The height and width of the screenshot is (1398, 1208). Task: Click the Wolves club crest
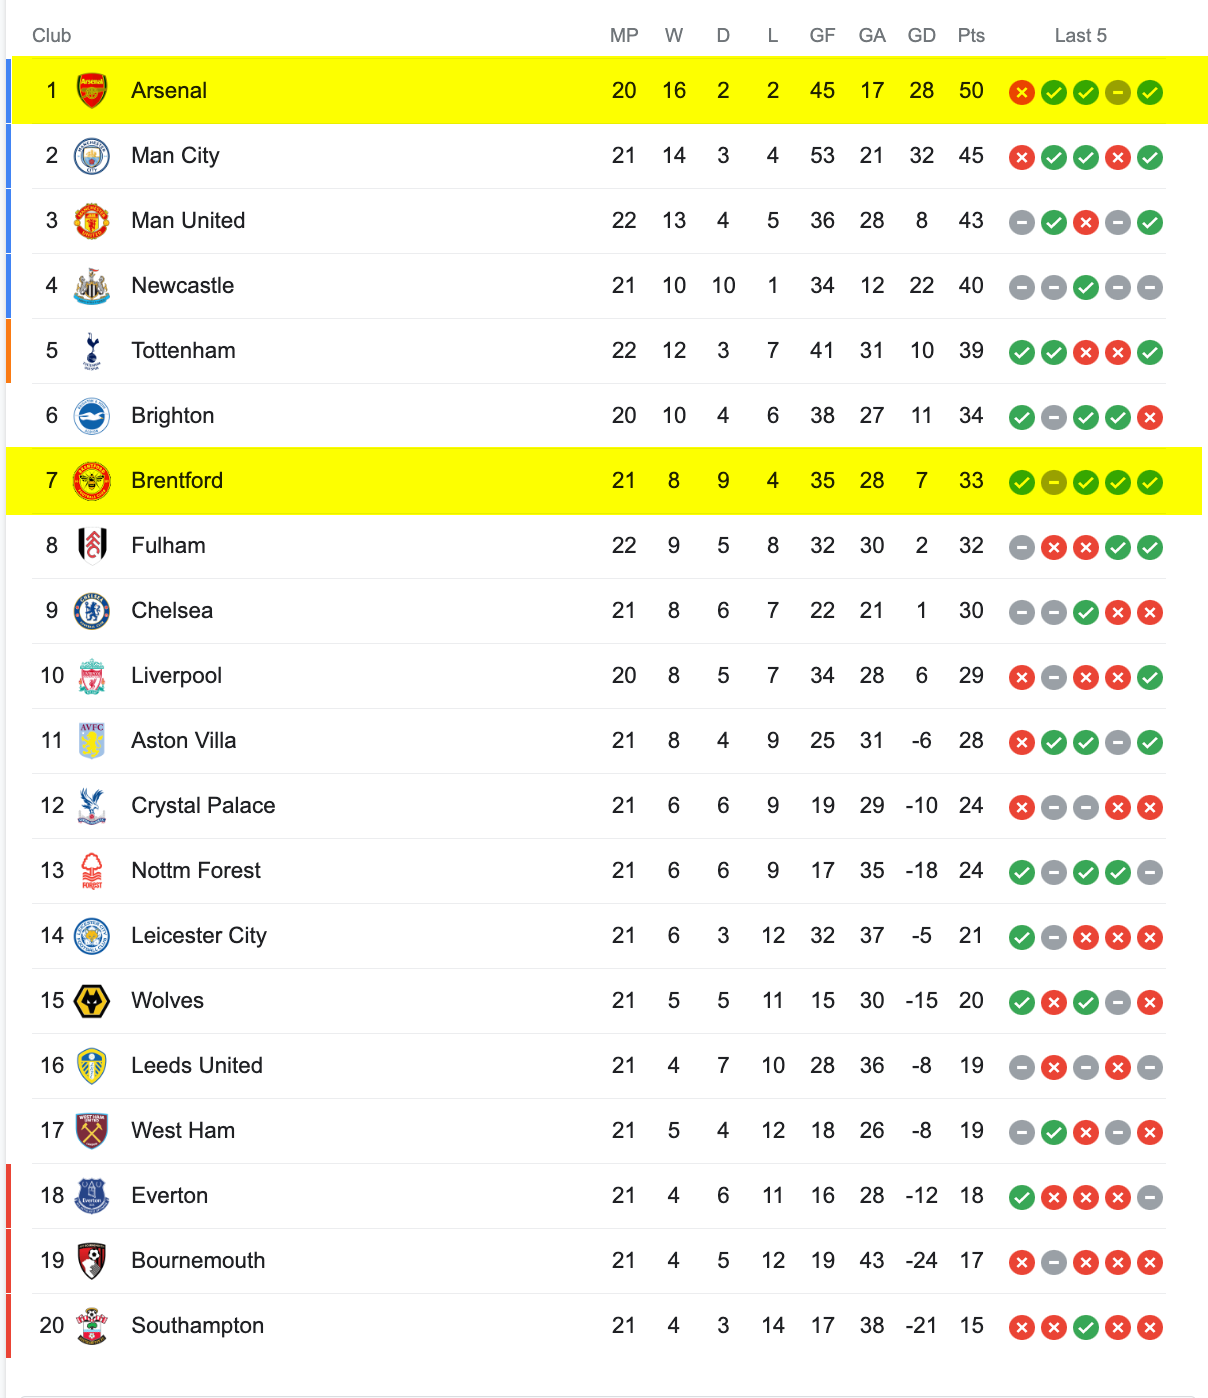(x=92, y=1001)
